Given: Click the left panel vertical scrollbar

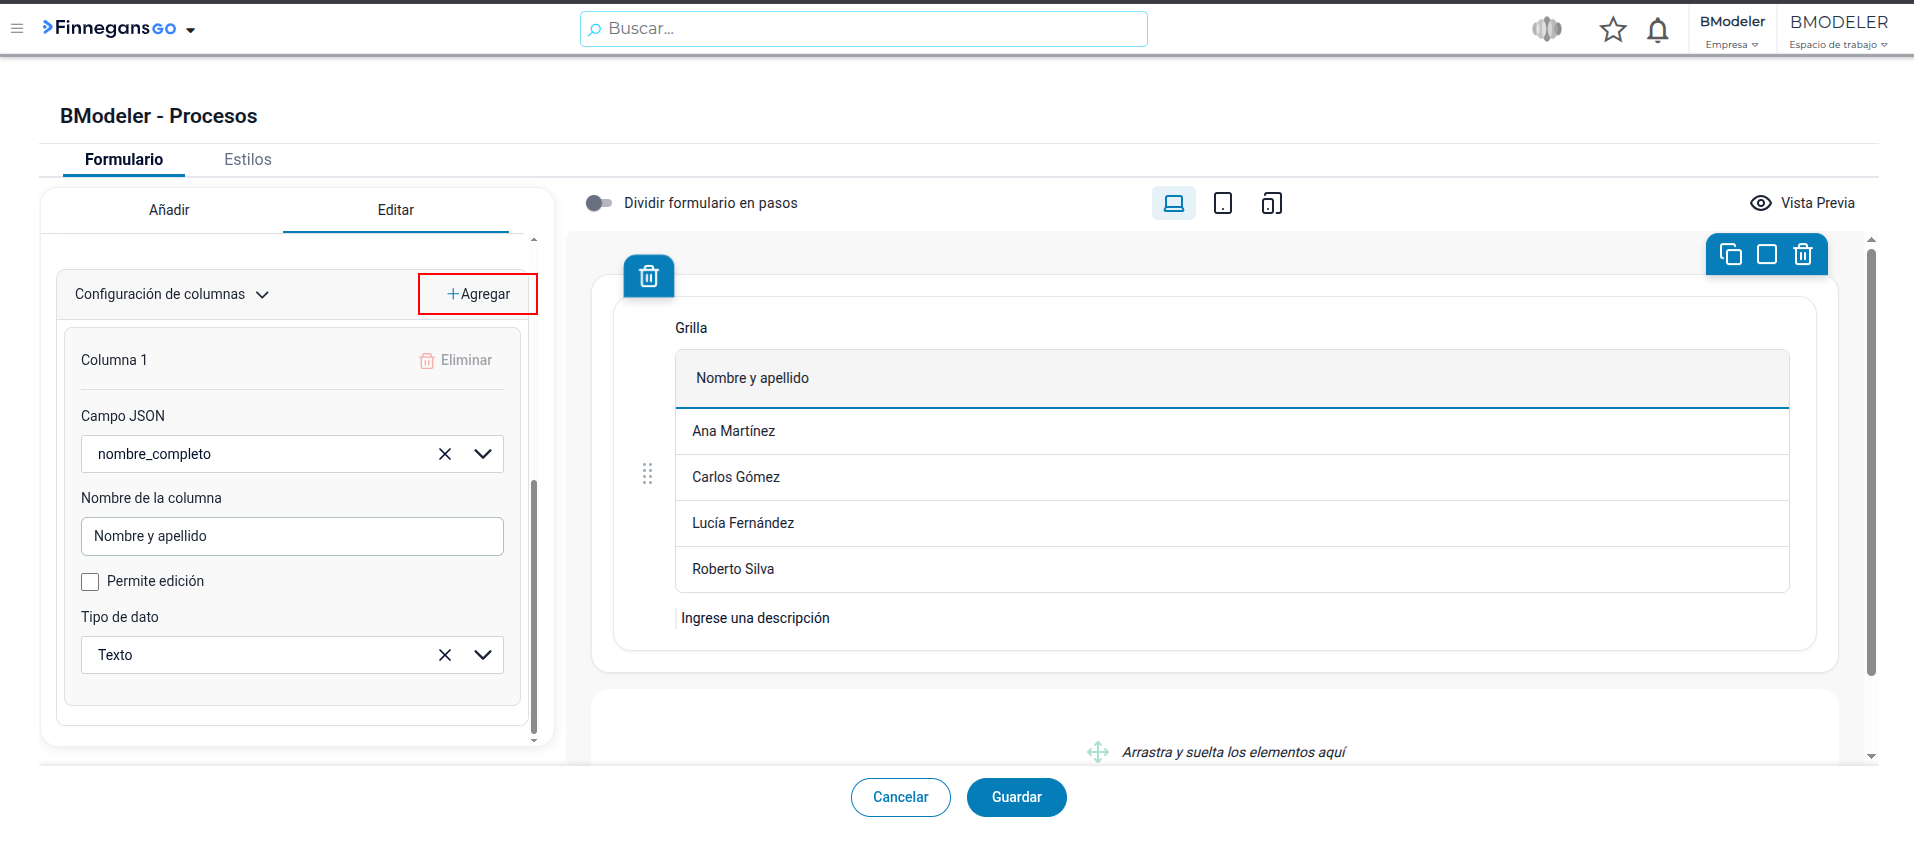Looking at the screenshot, I should 534,607.
